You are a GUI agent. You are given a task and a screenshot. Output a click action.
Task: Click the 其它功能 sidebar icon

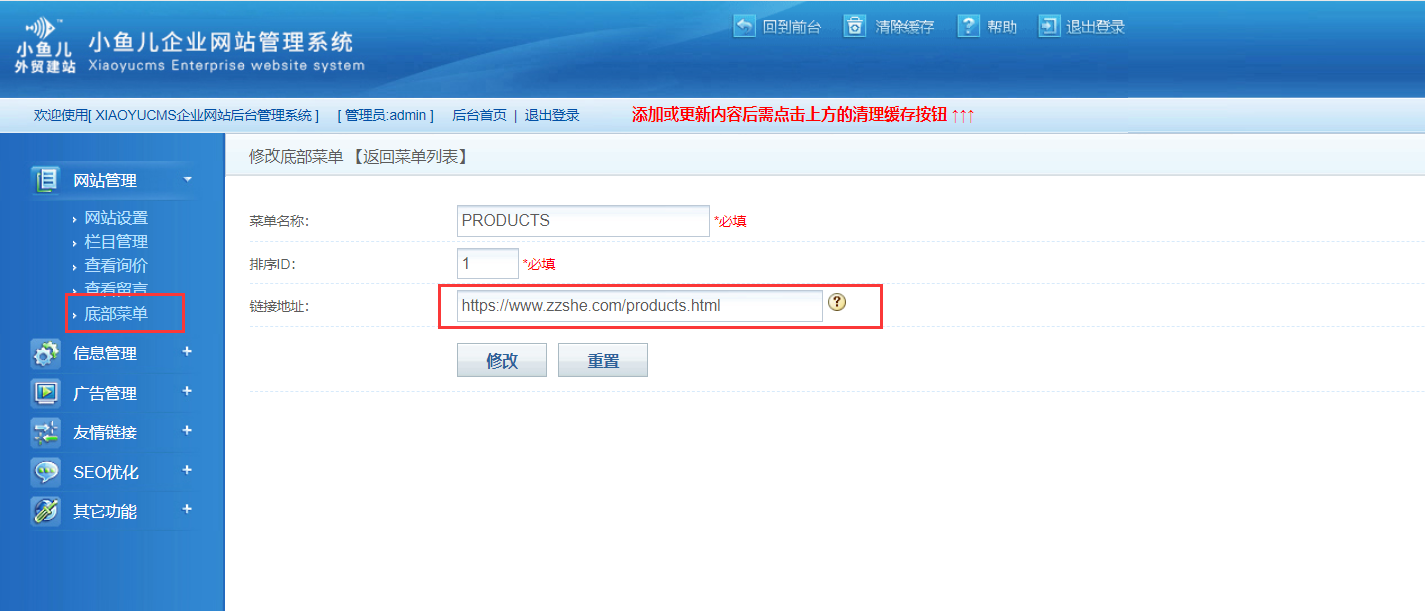point(47,511)
